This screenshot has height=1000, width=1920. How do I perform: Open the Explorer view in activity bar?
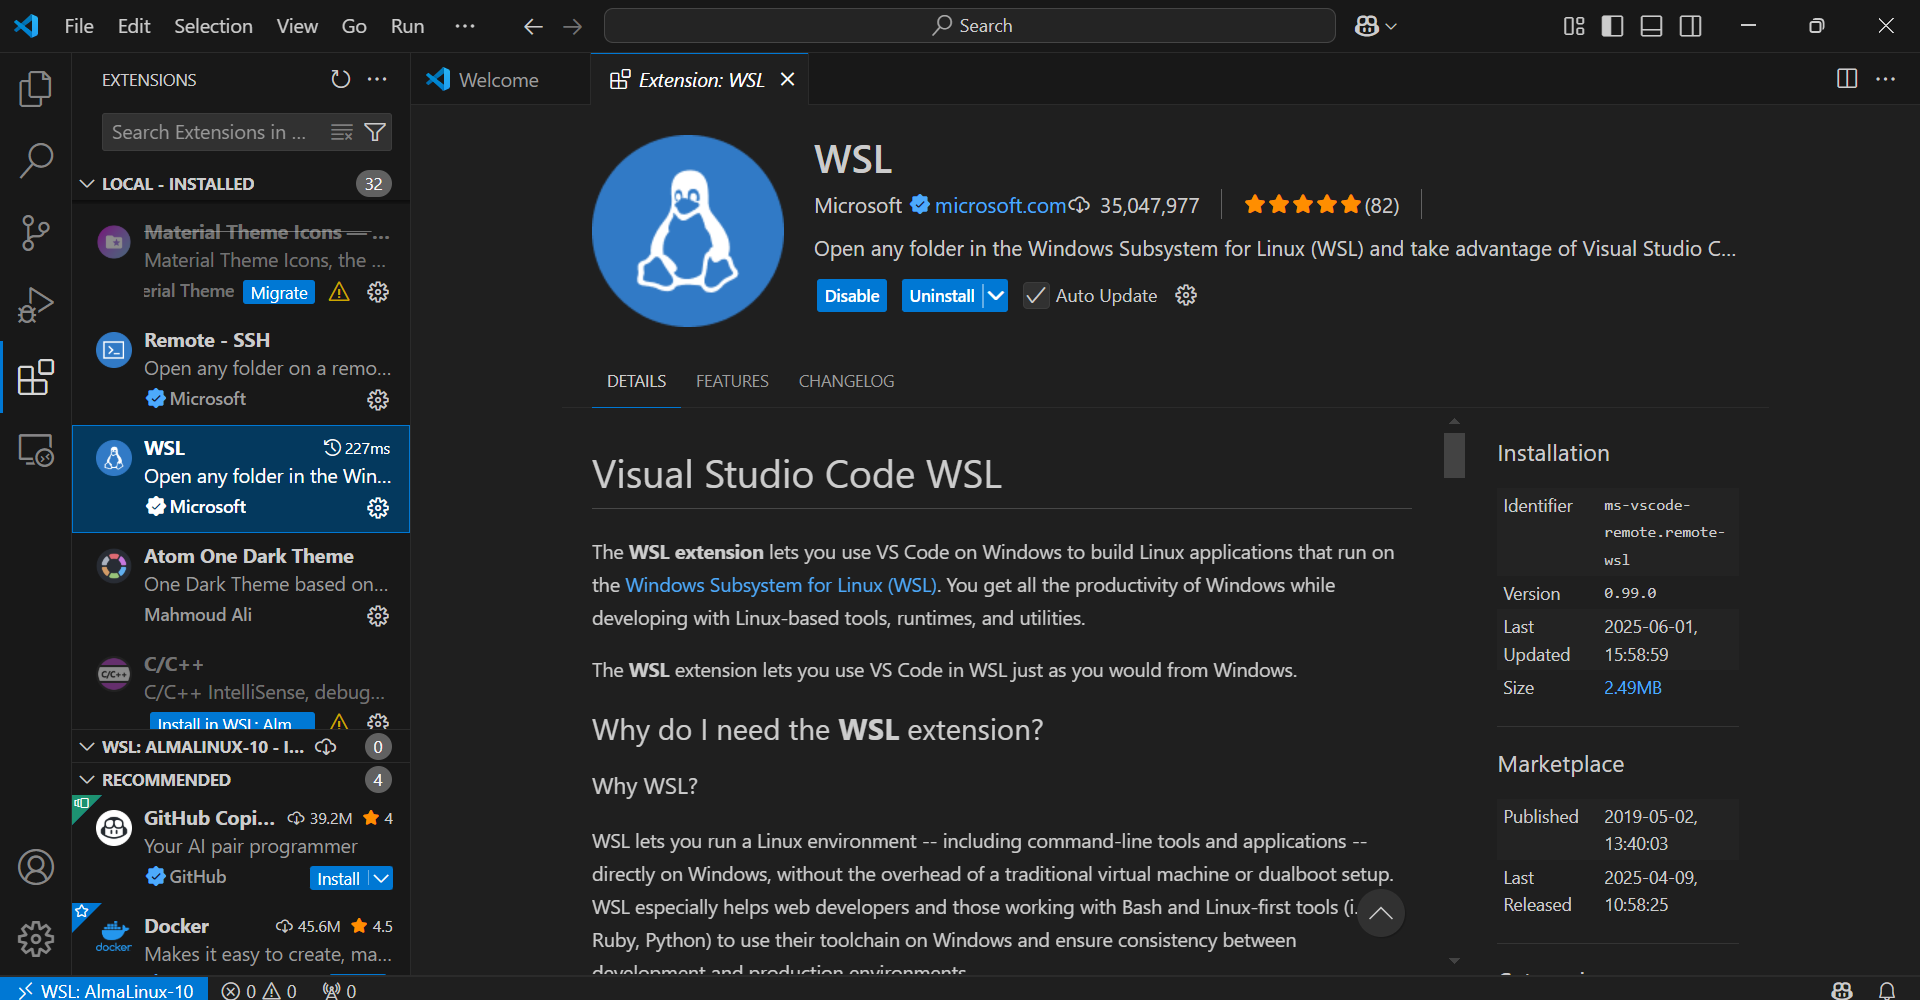(36, 89)
